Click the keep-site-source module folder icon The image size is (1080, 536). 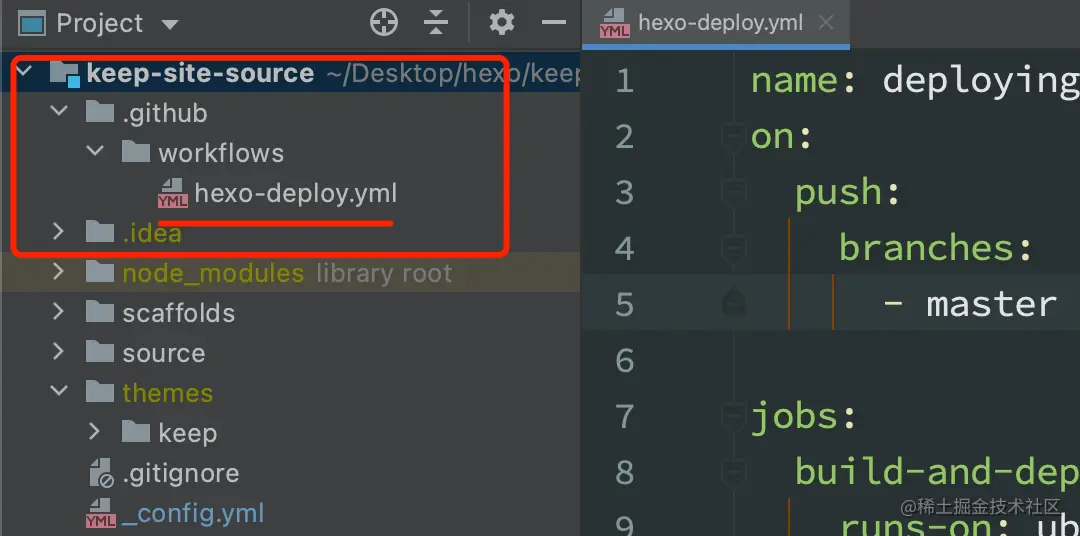point(67,73)
